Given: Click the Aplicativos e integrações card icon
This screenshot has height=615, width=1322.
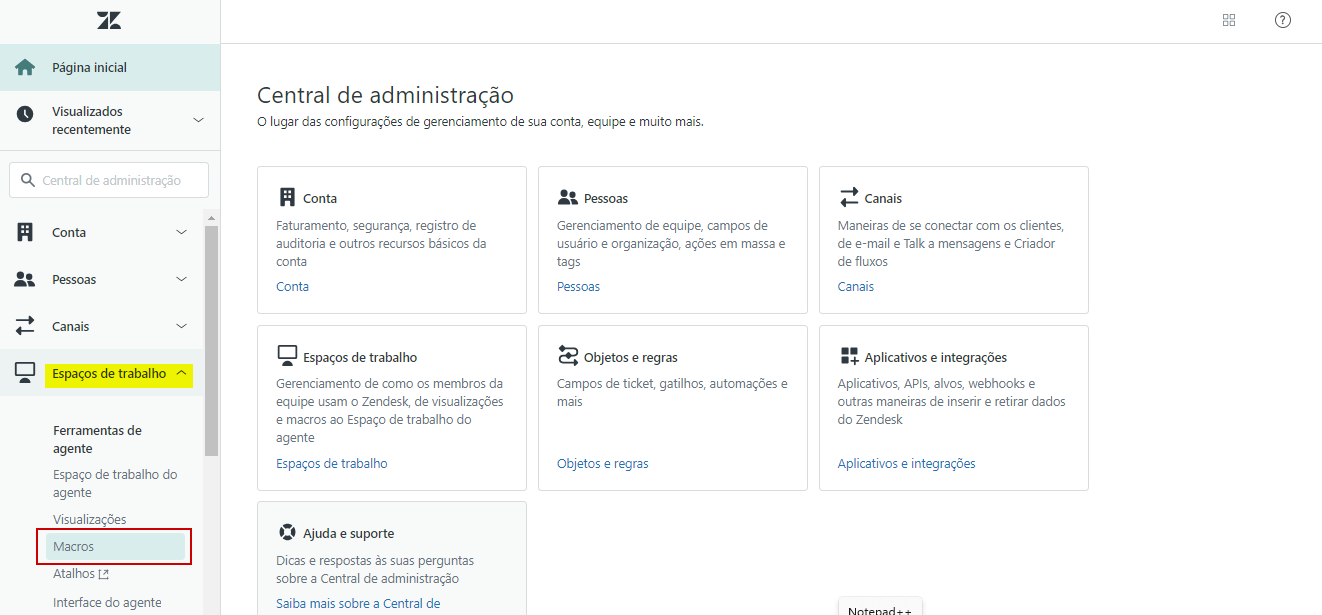Looking at the screenshot, I should coord(849,356).
